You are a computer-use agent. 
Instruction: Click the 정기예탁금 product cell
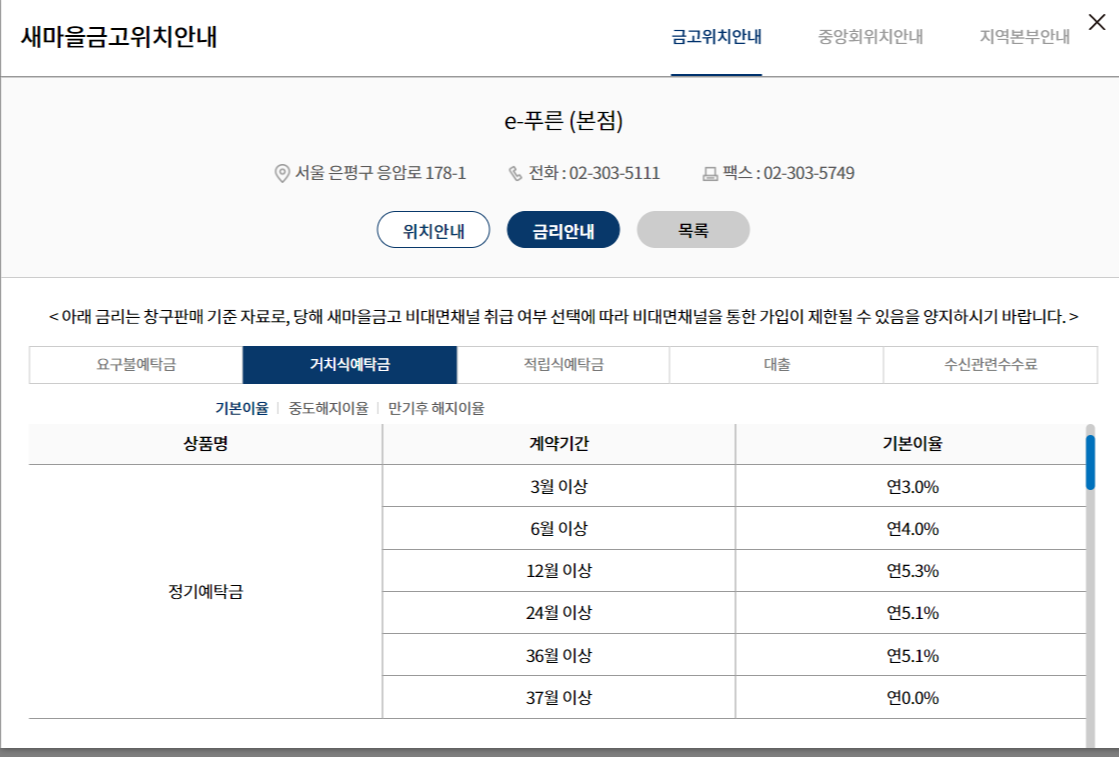coord(206,591)
